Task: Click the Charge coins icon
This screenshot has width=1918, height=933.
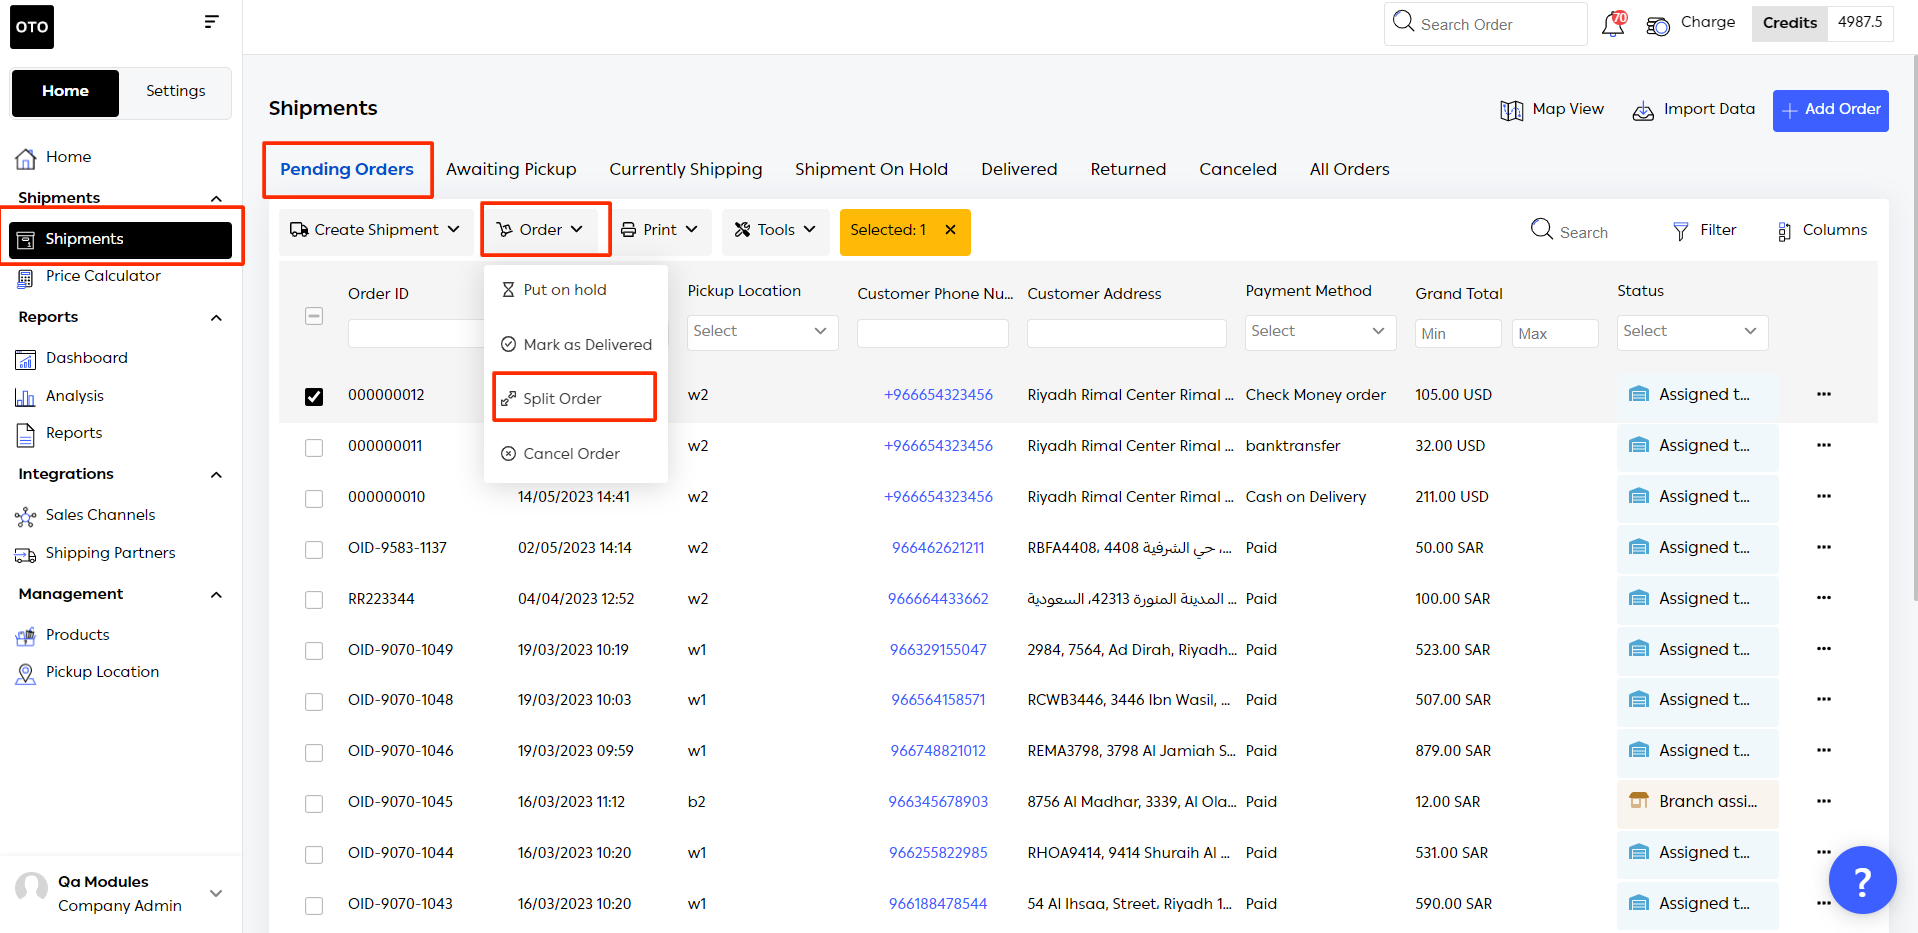Action: (x=1658, y=26)
